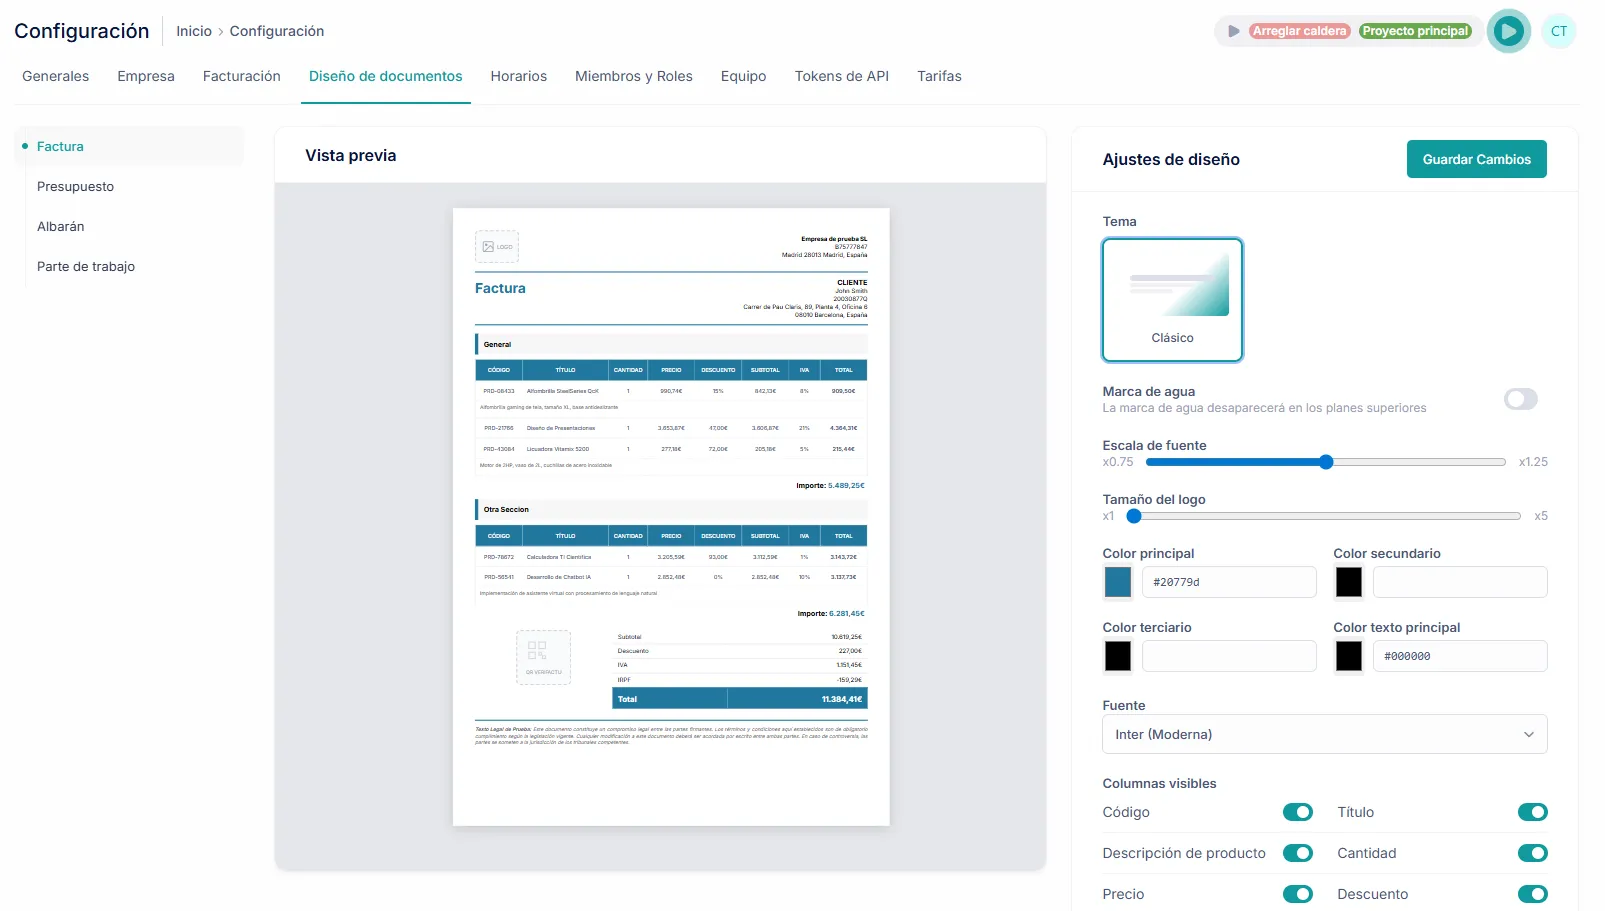Toggle the Código column visibility
The height and width of the screenshot is (911, 1605).
click(1297, 812)
